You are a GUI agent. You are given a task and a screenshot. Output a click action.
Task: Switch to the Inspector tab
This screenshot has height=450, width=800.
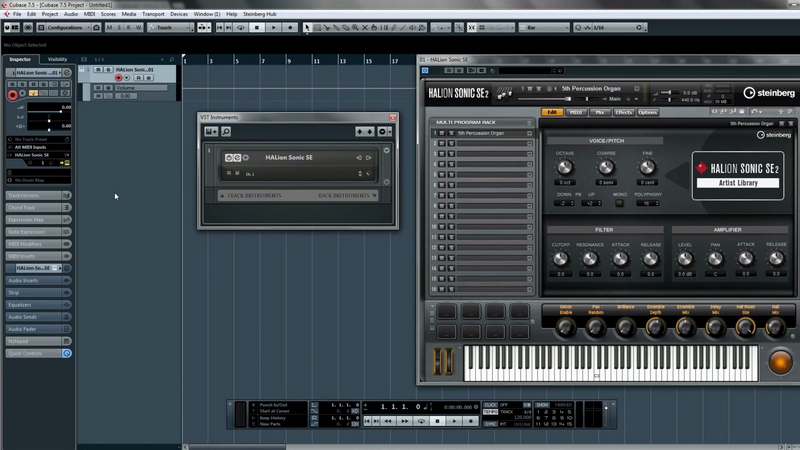click(x=20, y=59)
